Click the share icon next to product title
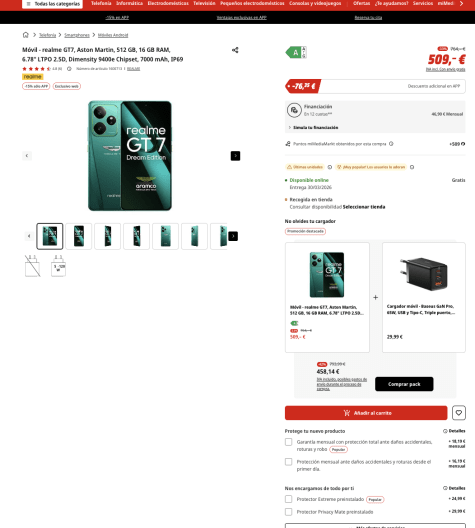The height and width of the screenshot is (528, 475). 235,50
